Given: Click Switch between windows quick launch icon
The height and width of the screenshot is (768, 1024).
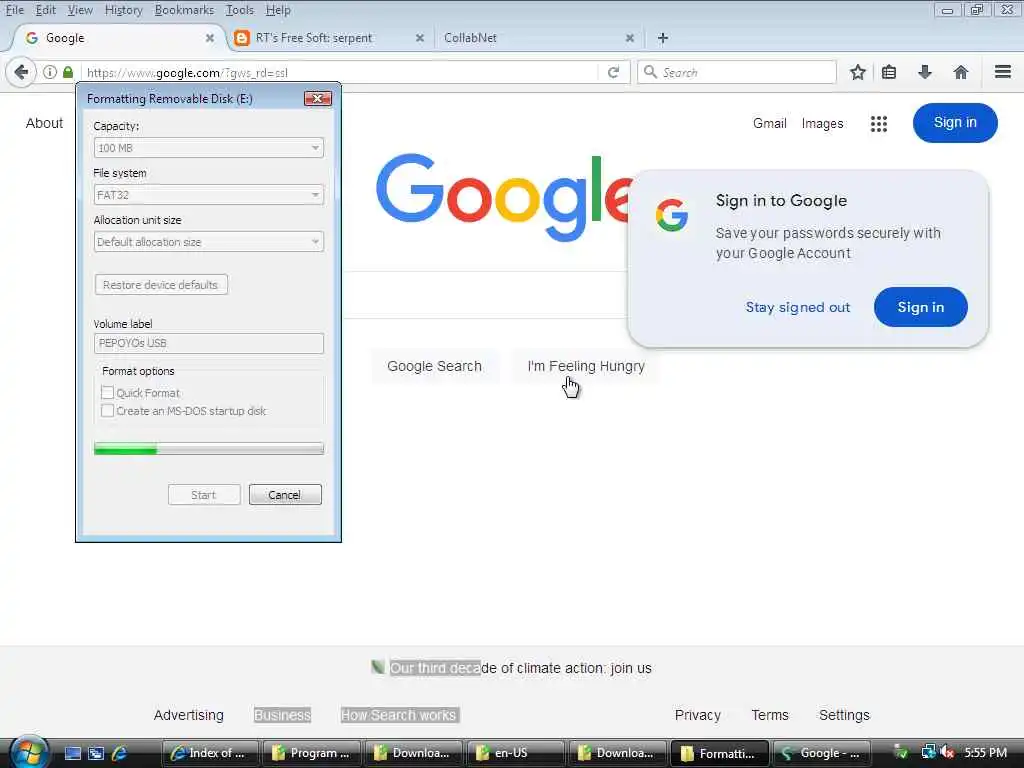Looking at the screenshot, I should pyautogui.click(x=96, y=753).
